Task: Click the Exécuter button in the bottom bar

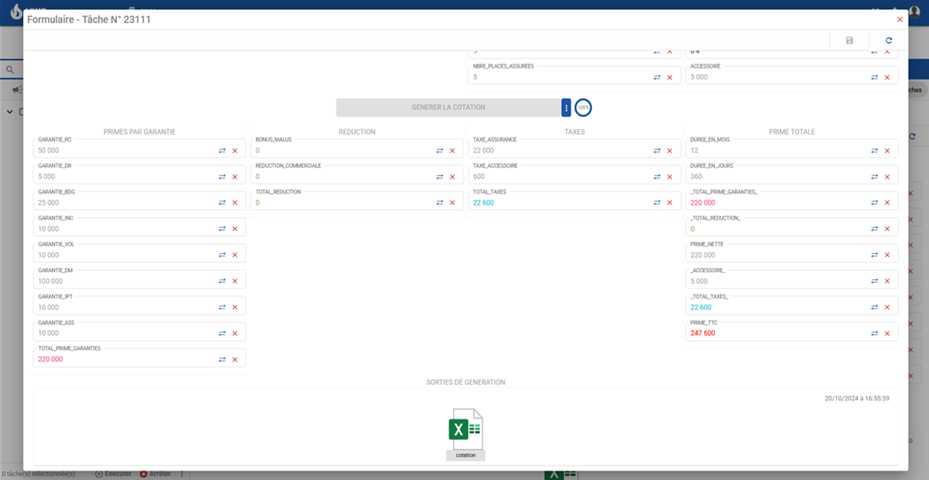Action: tap(114, 473)
